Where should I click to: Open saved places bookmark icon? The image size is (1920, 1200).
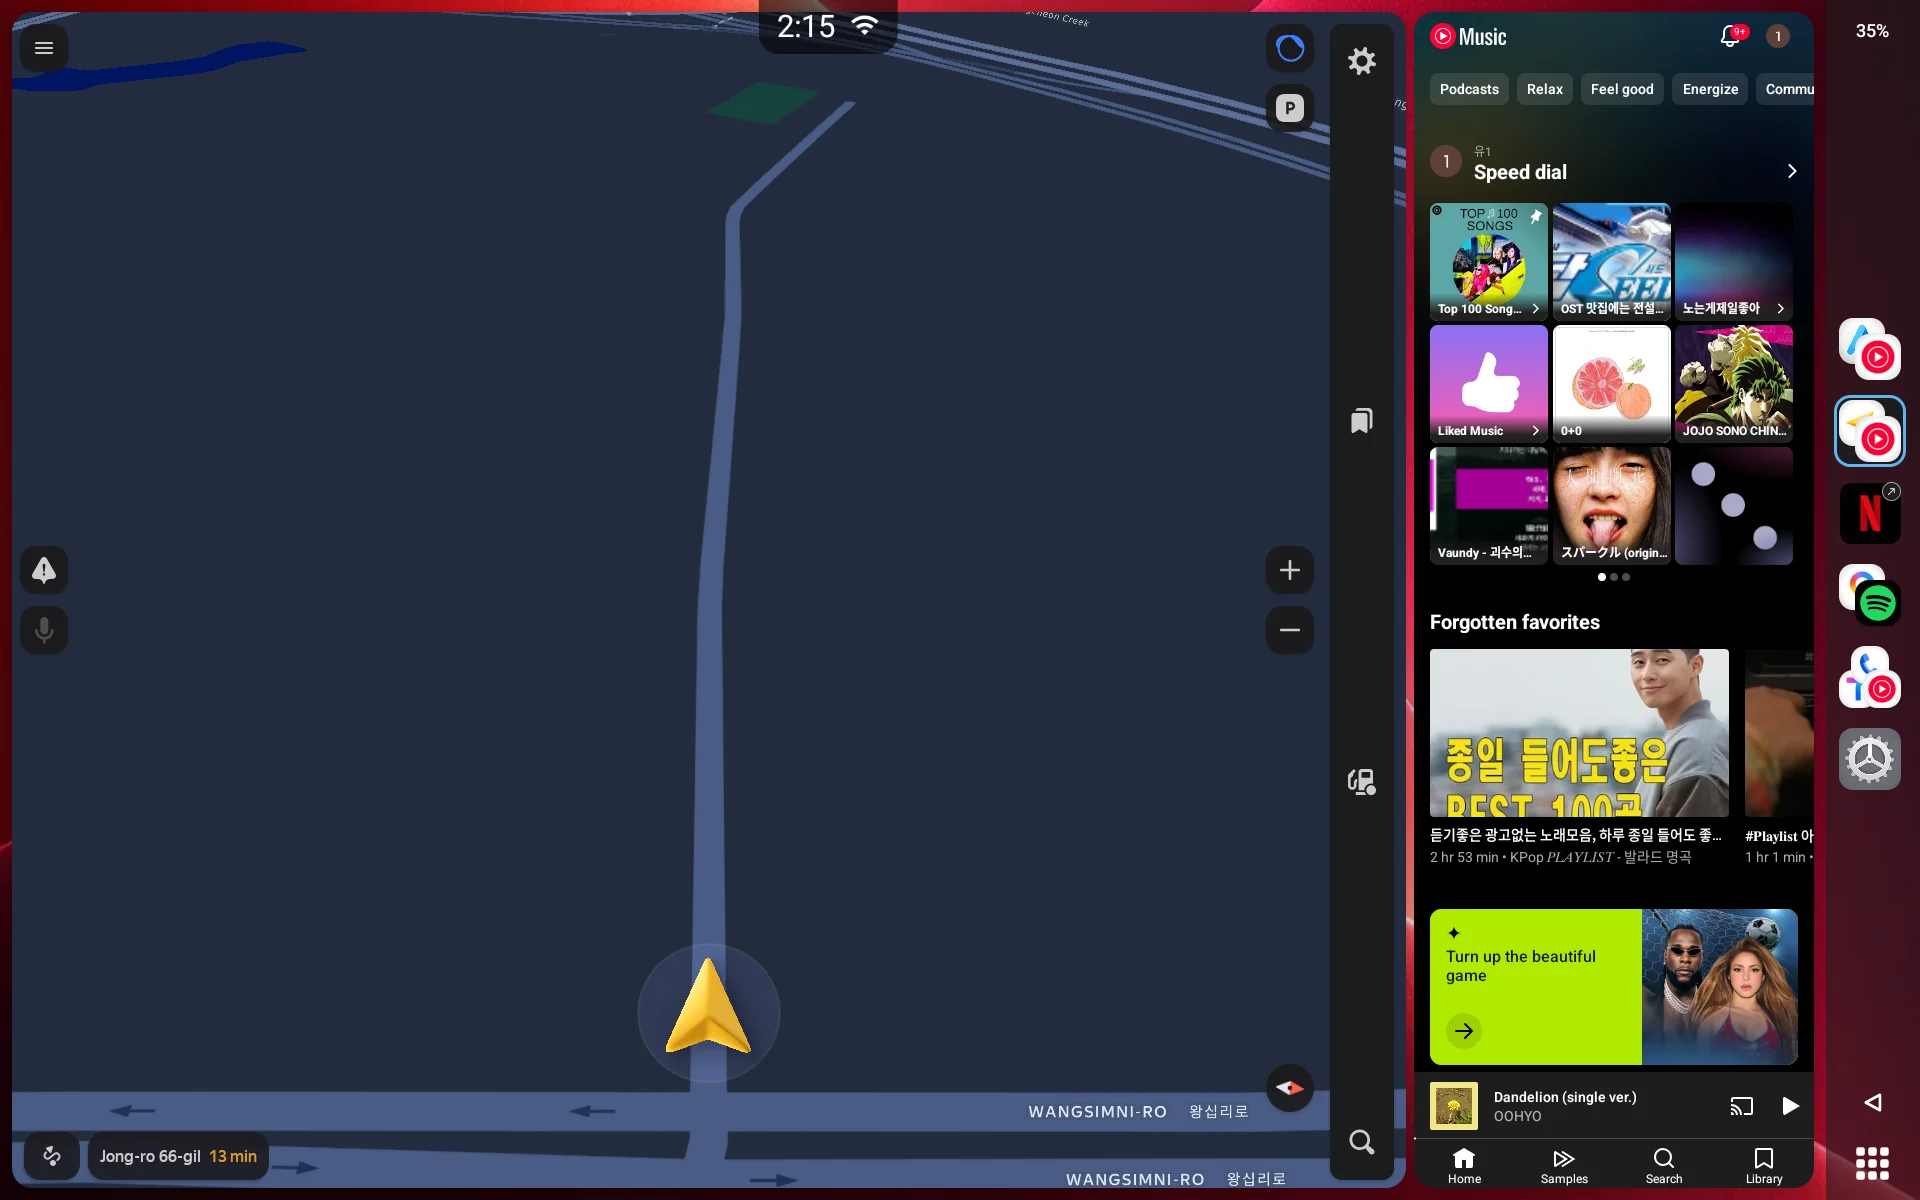pyautogui.click(x=1361, y=421)
